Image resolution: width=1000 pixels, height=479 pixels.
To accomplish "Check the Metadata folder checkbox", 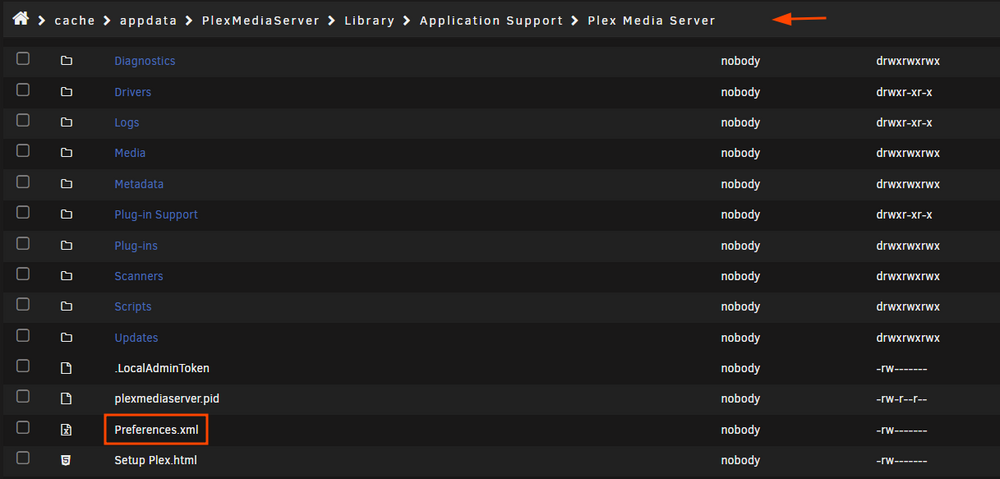I will click(23, 181).
